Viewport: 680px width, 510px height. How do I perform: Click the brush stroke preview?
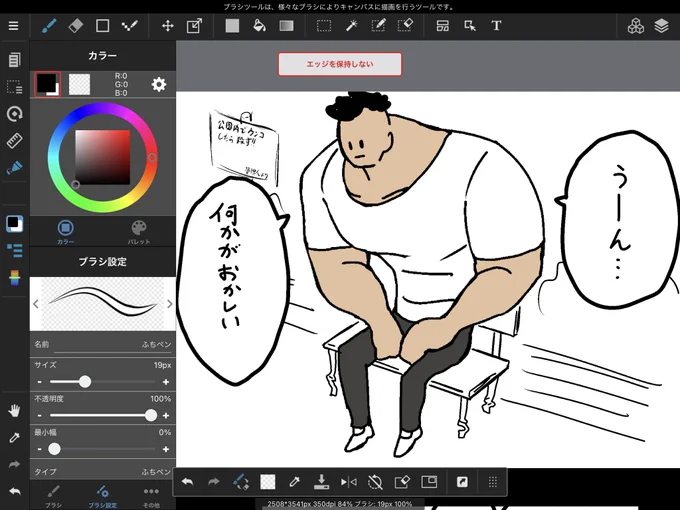coord(103,304)
